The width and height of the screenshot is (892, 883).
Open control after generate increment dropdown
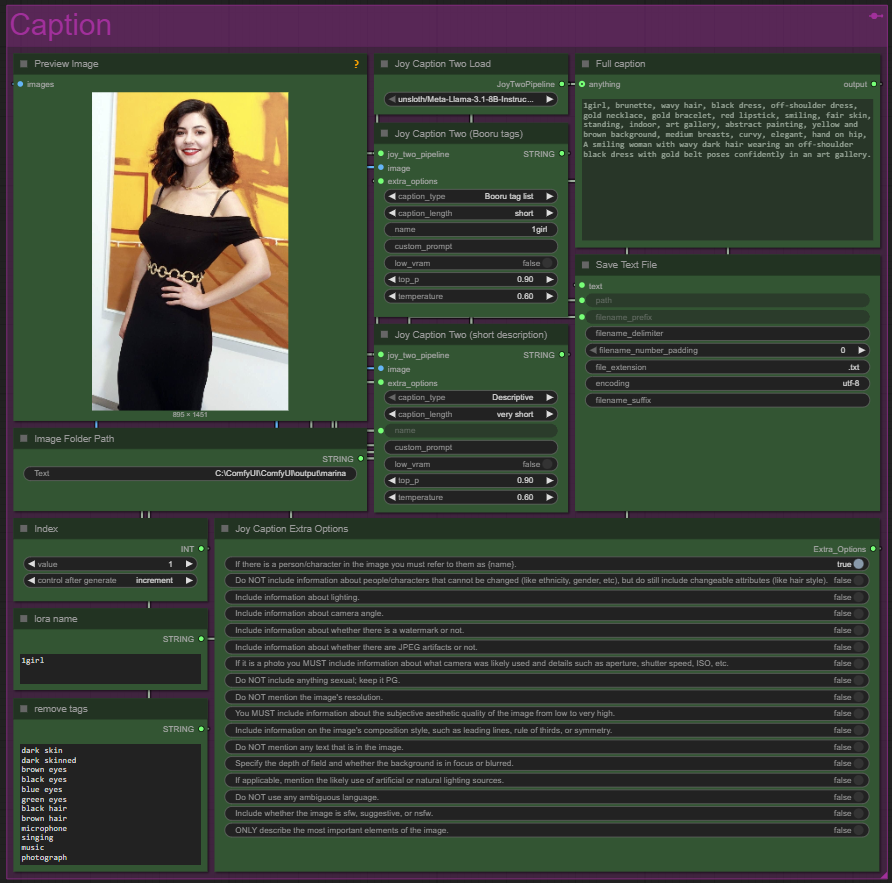[110, 580]
